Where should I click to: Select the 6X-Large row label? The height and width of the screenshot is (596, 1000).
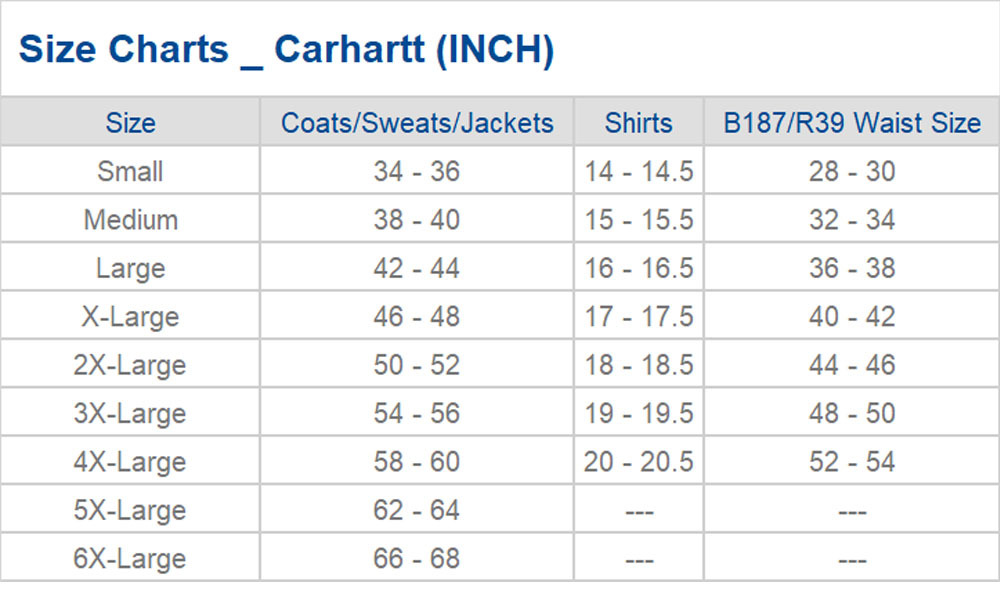[x=130, y=558]
